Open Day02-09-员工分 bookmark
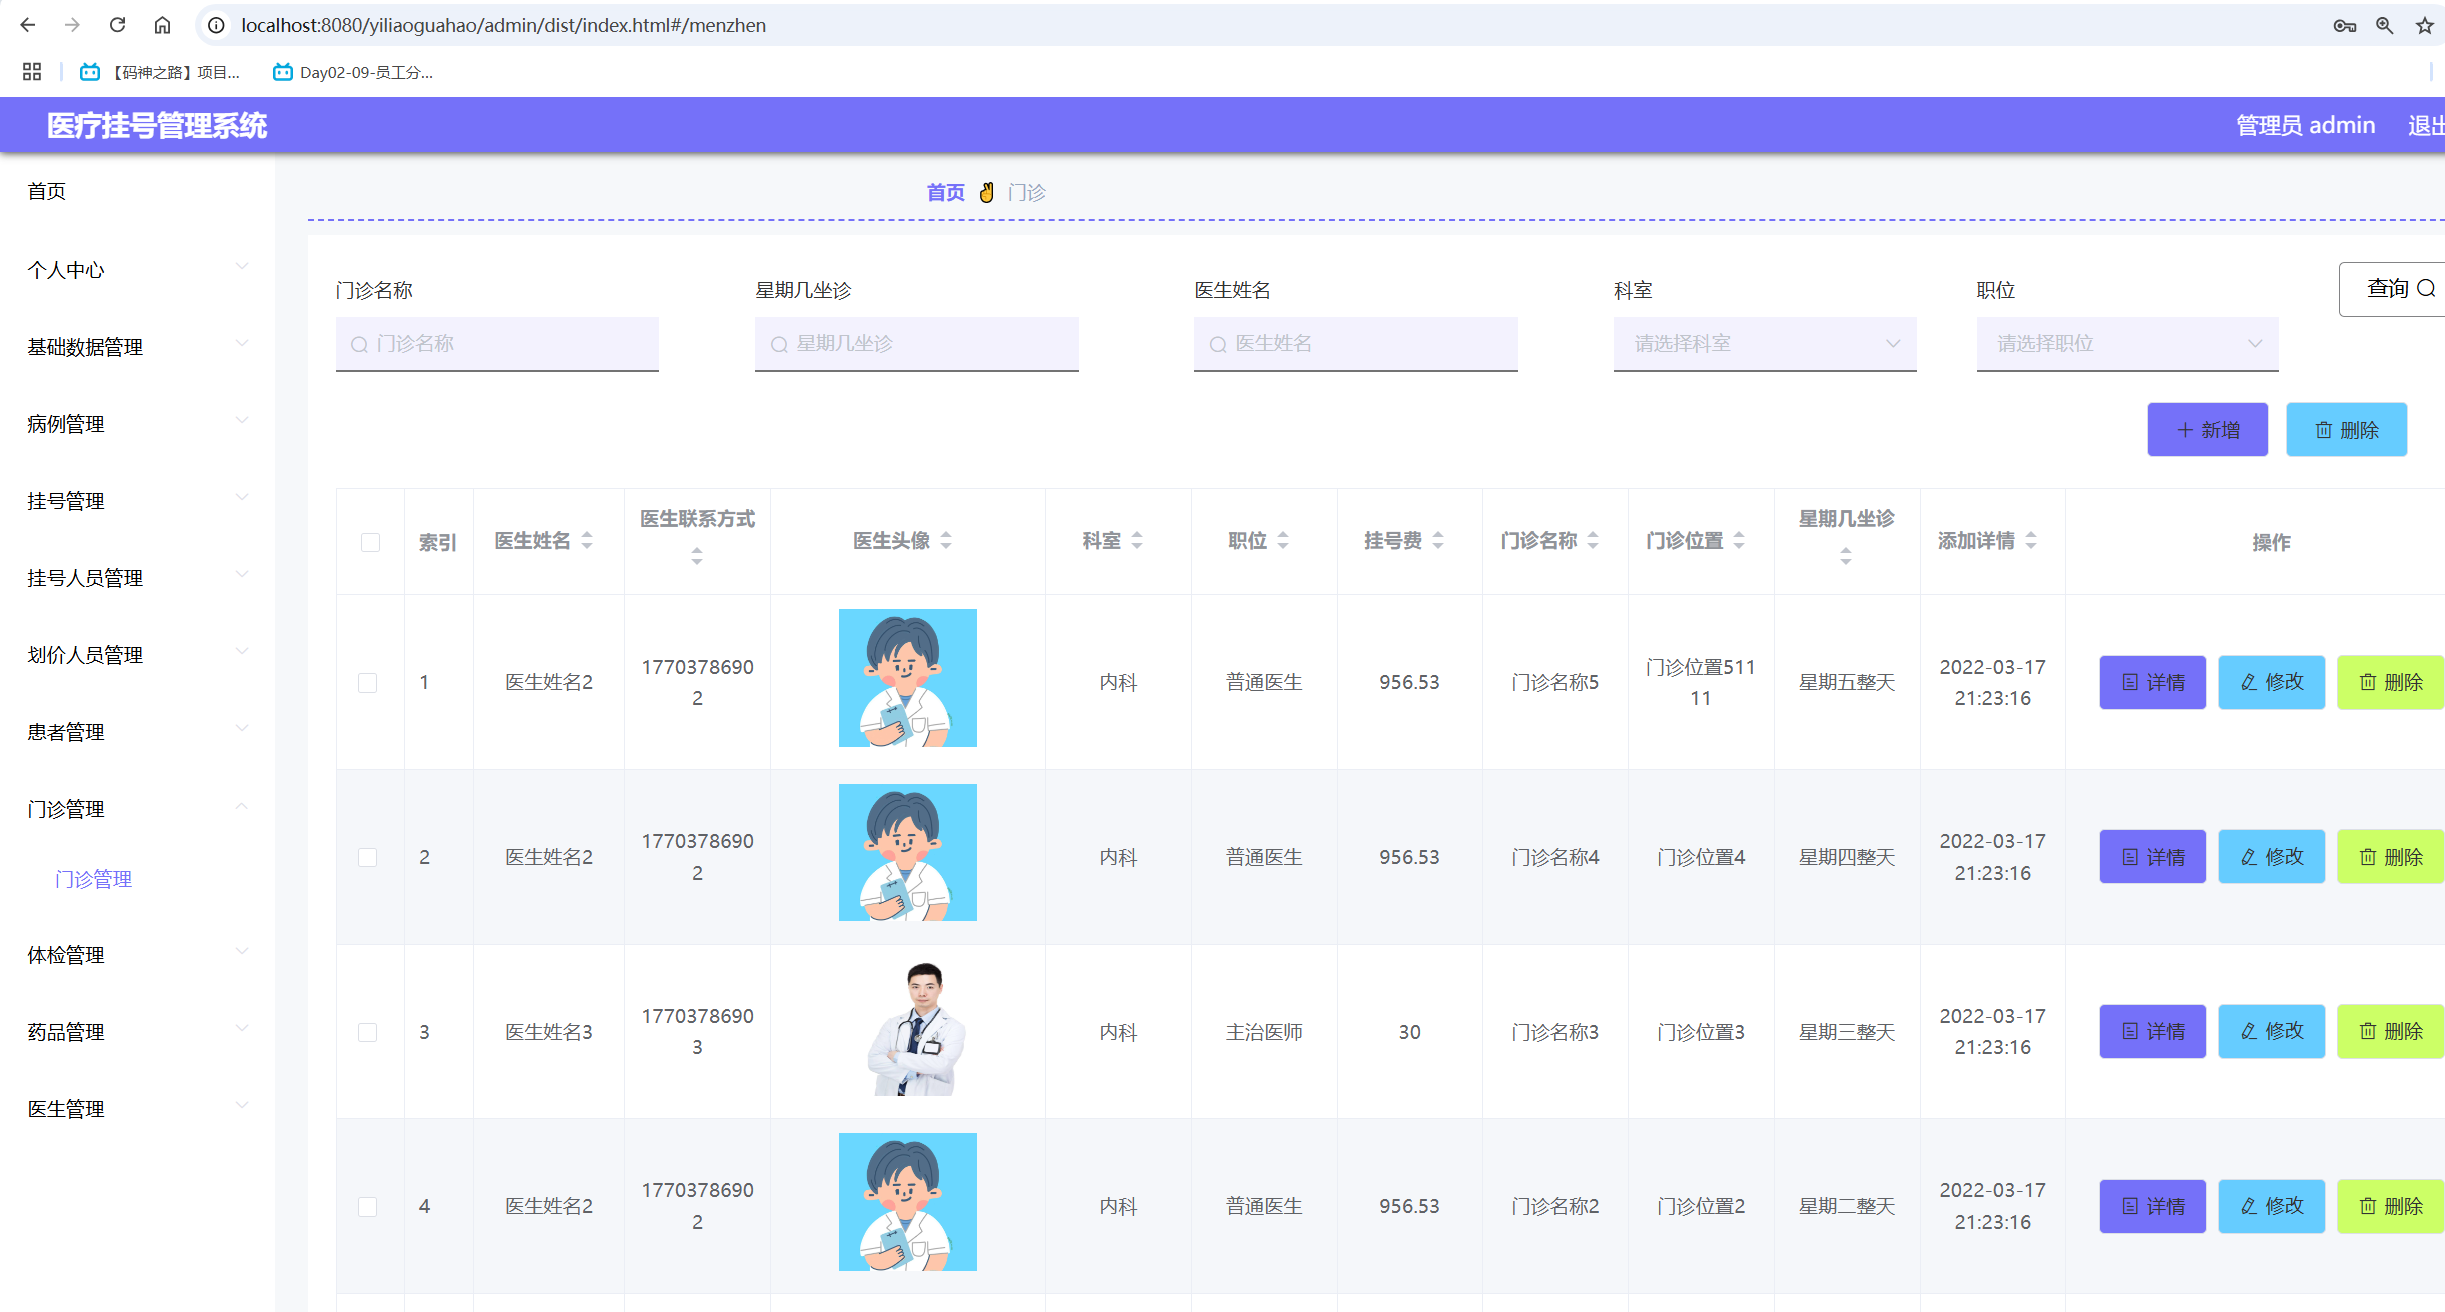The width and height of the screenshot is (2445, 1312). [353, 72]
